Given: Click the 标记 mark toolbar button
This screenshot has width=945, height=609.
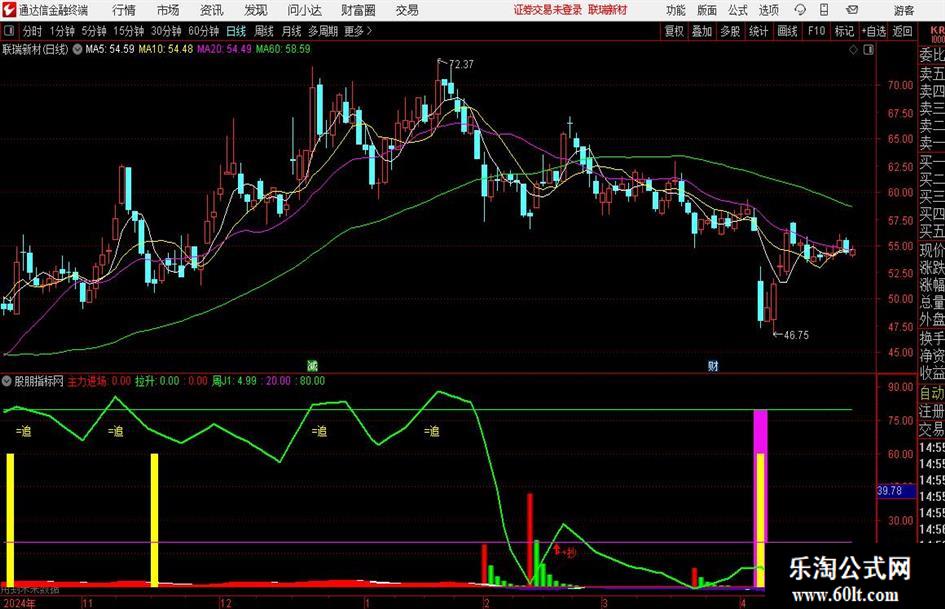Looking at the screenshot, I should (x=844, y=31).
